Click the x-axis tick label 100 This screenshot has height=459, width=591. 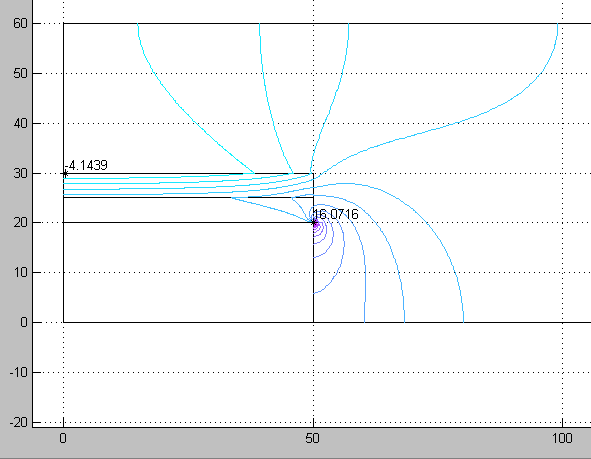(562, 438)
